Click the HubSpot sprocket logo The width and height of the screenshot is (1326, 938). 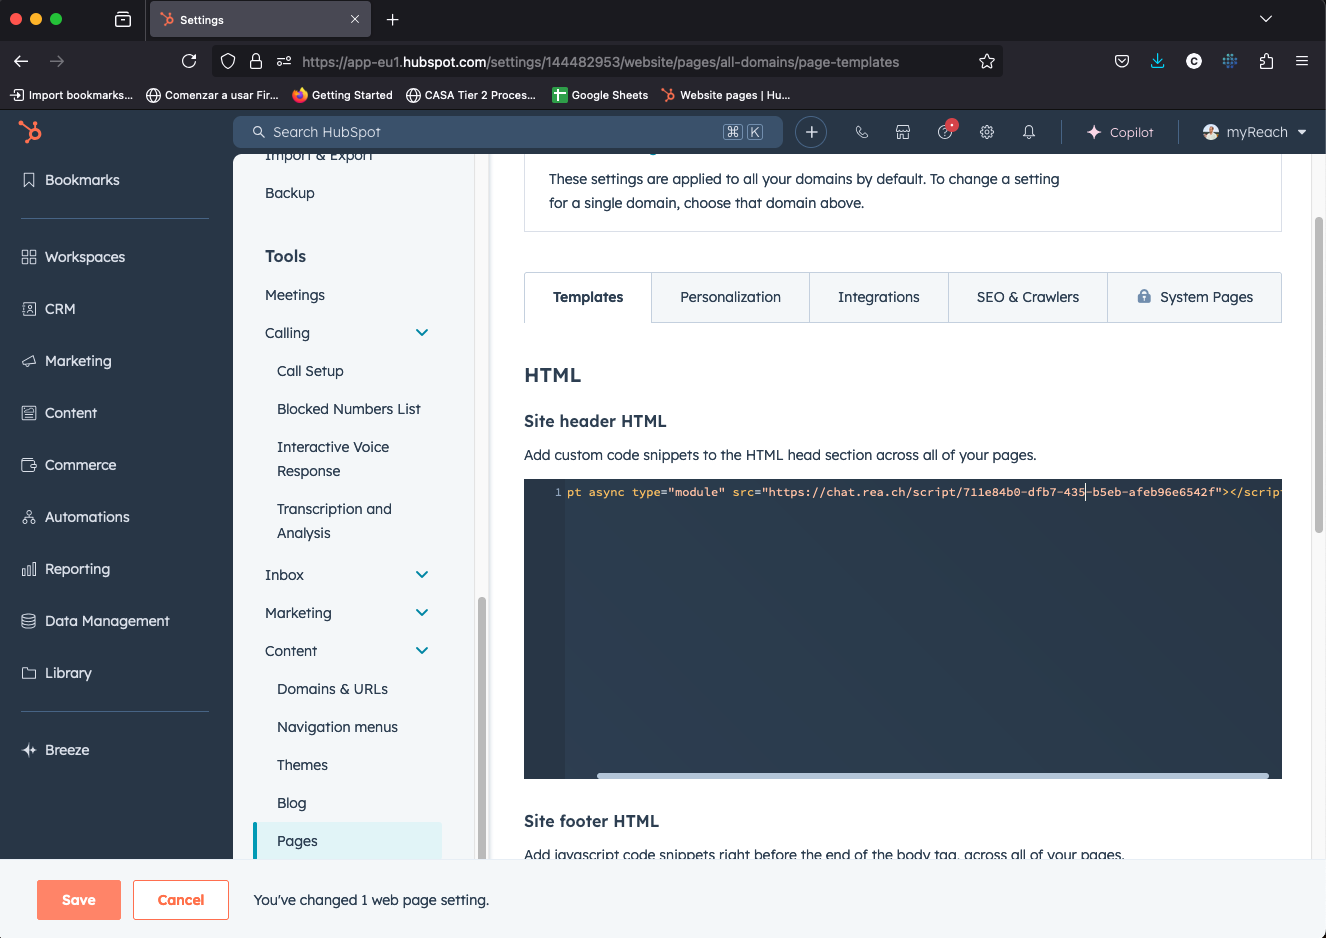point(30,131)
